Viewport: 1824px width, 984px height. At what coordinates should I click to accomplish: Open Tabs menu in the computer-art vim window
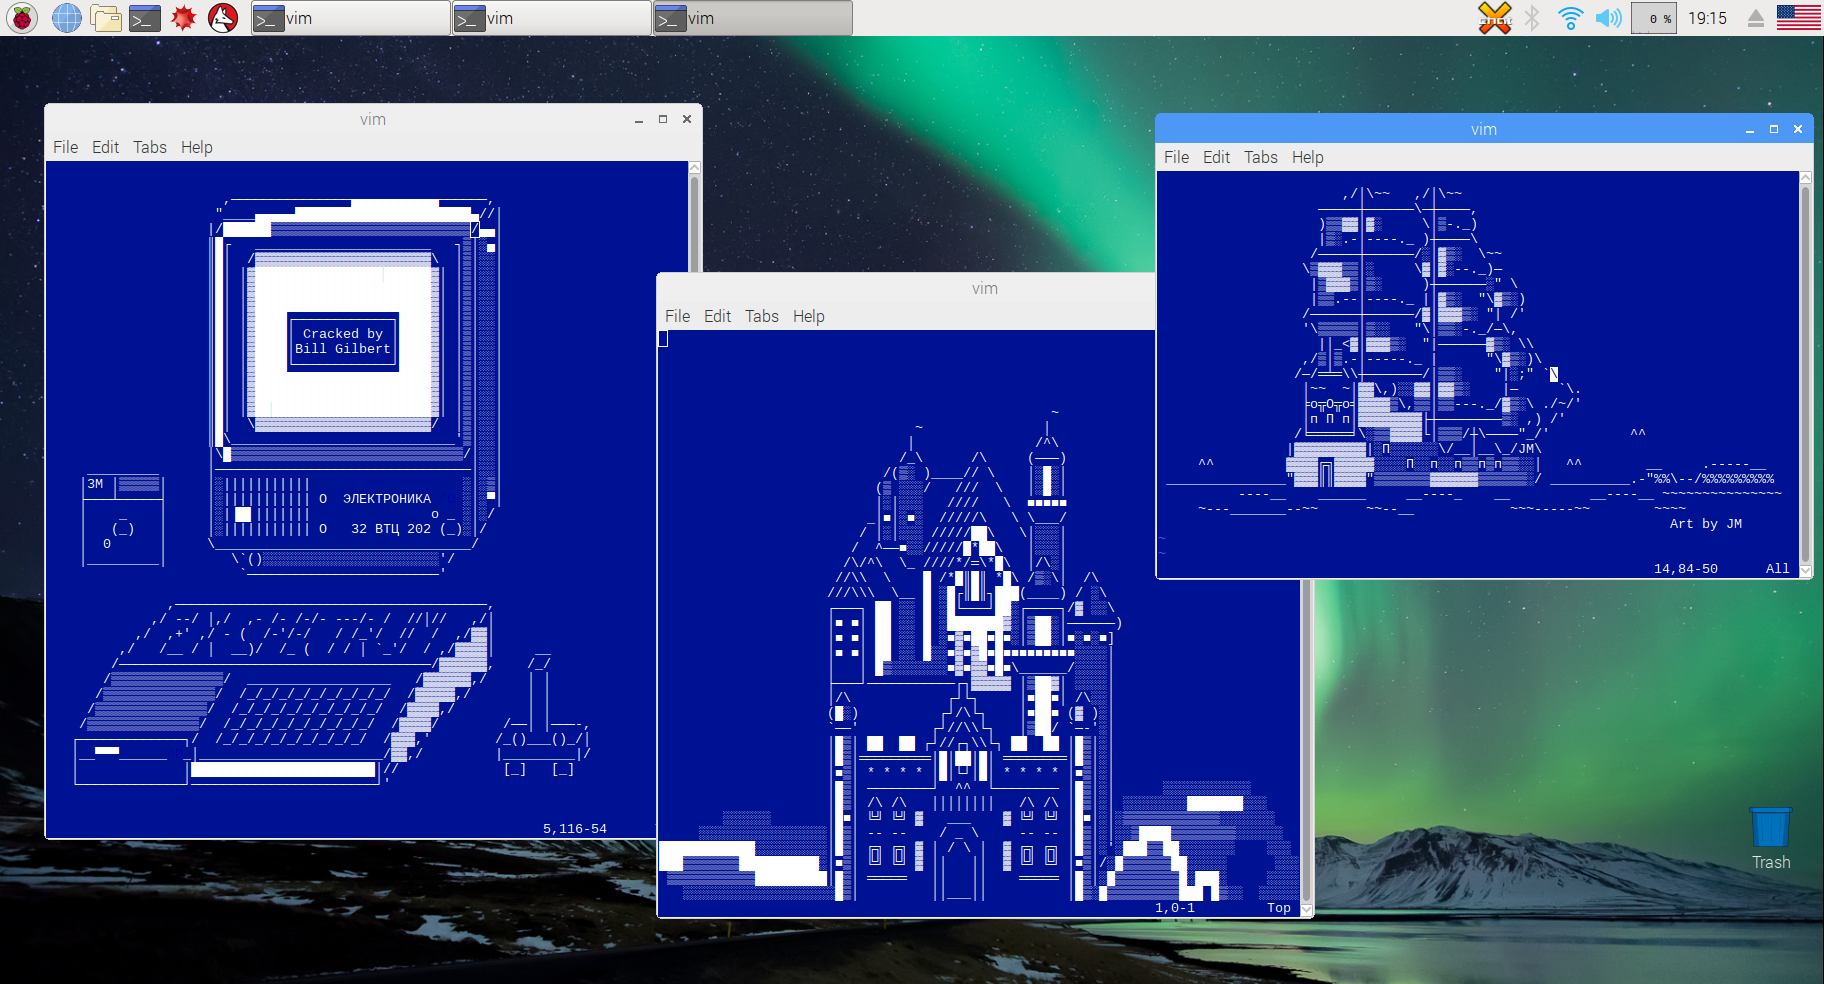point(150,147)
